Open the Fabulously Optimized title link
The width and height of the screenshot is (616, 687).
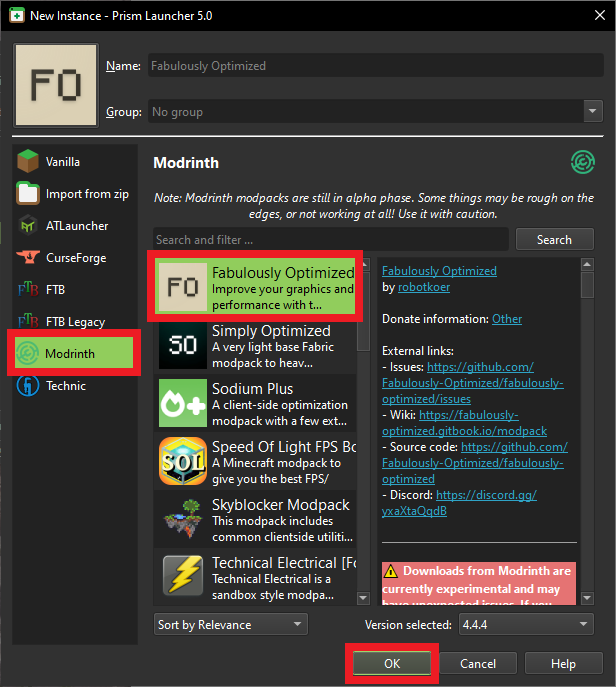click(439, 271)
